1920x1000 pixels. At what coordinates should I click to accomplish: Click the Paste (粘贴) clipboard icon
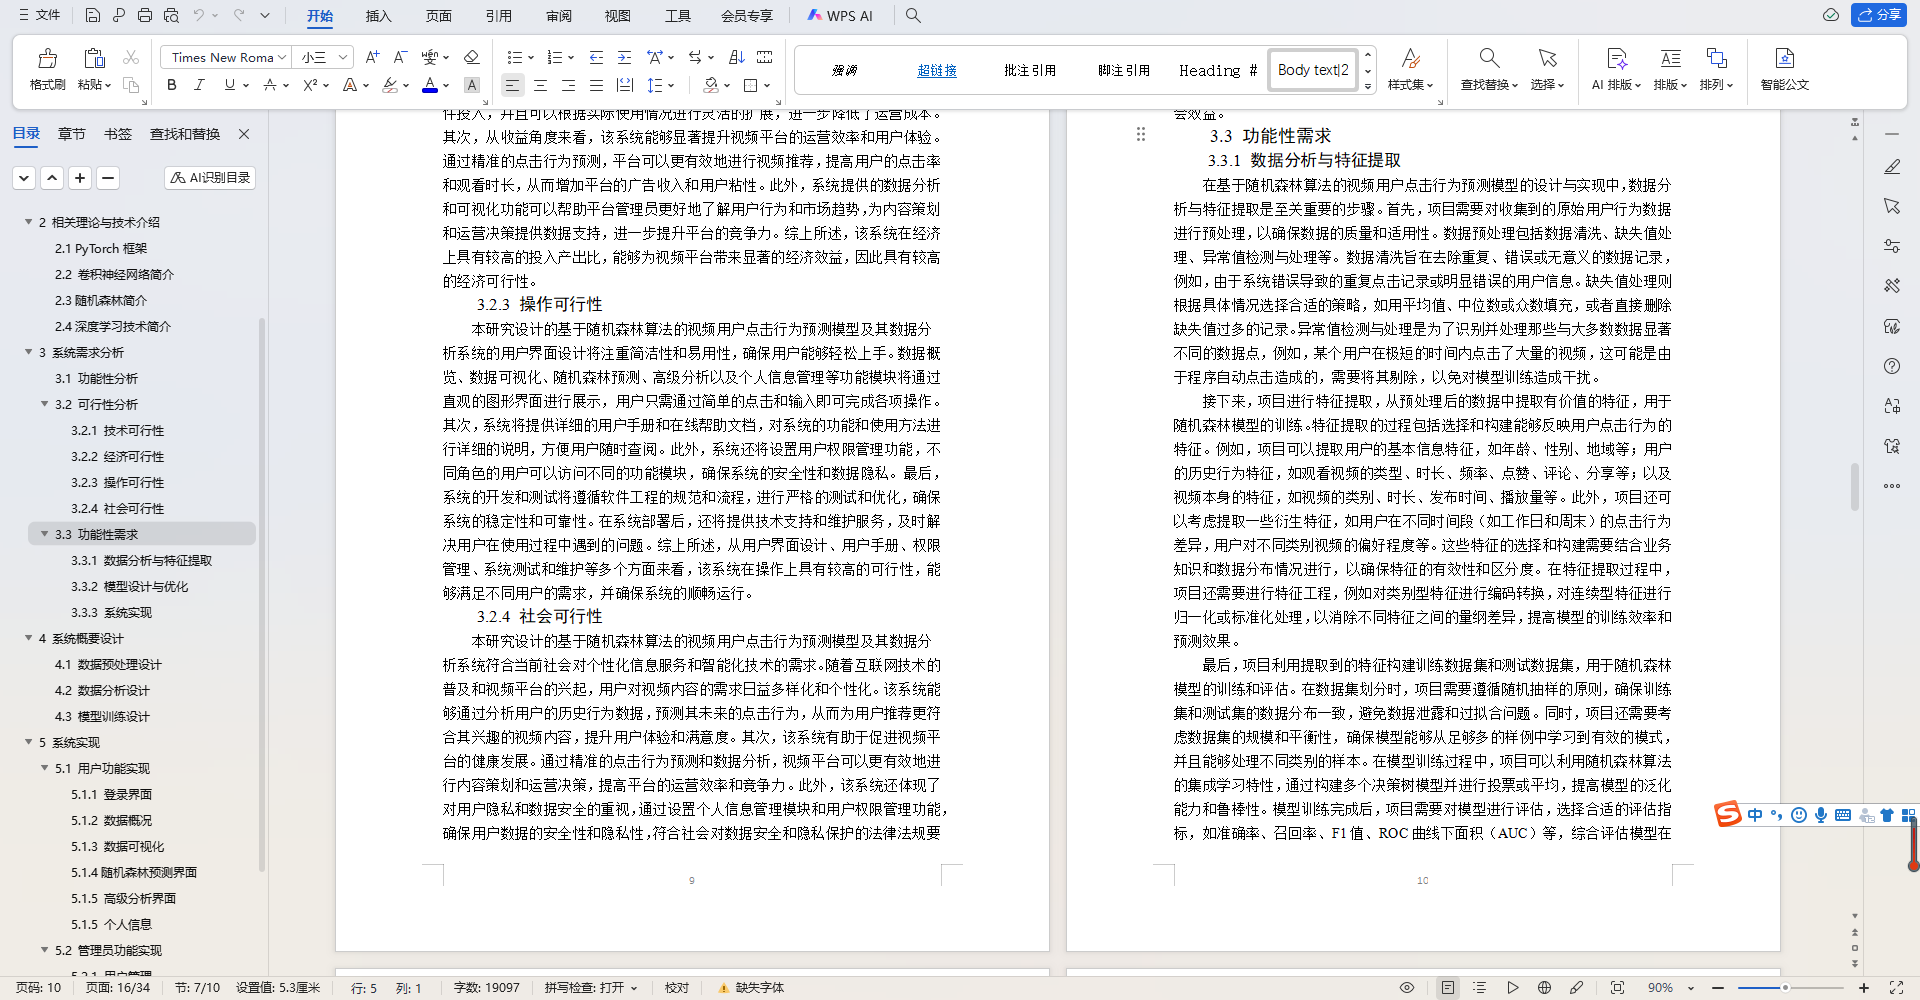(x=94, y=58)
